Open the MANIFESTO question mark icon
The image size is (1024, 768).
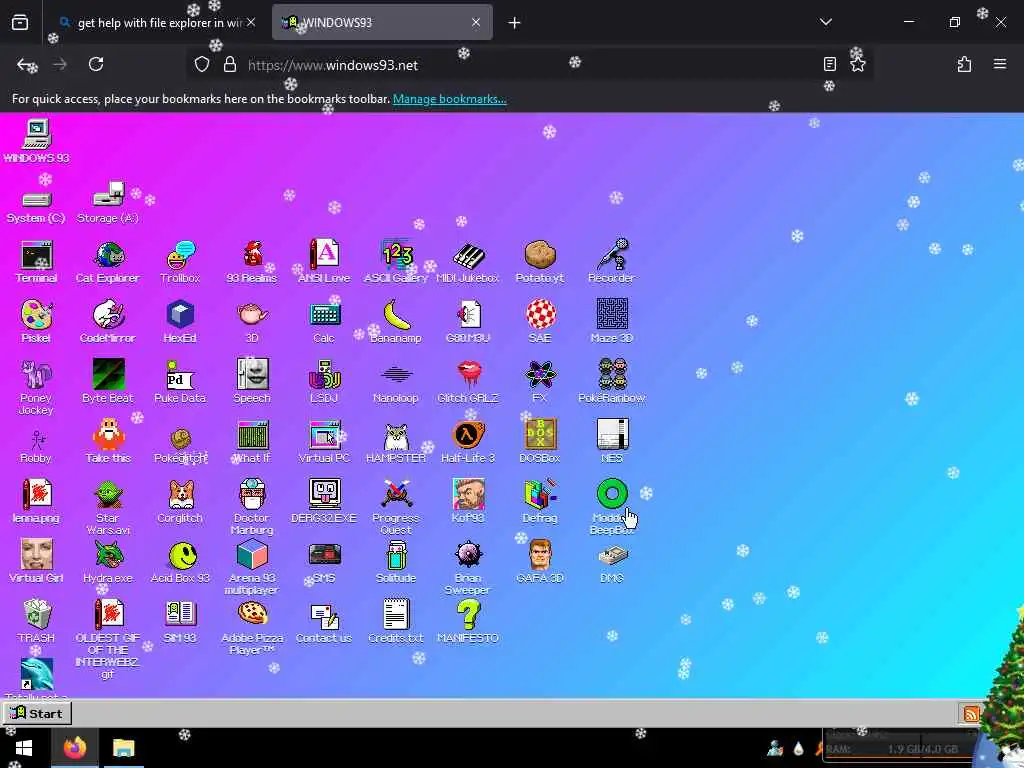coord(468,622)
